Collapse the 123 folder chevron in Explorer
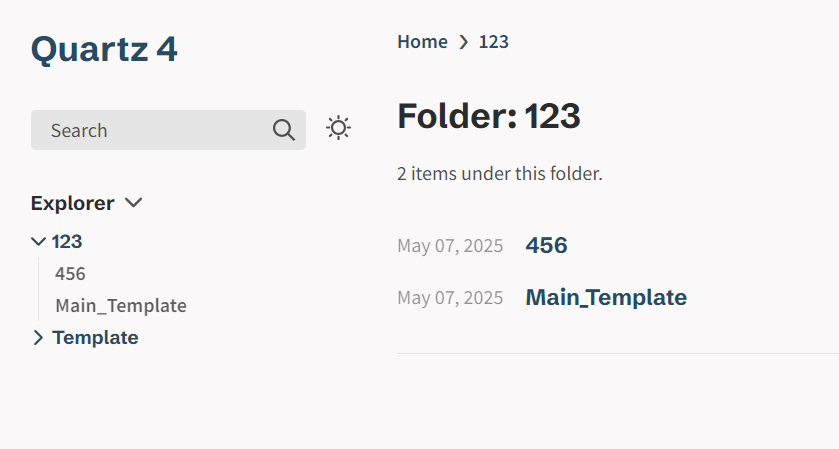The image size is (839, 449). (38, 242)
